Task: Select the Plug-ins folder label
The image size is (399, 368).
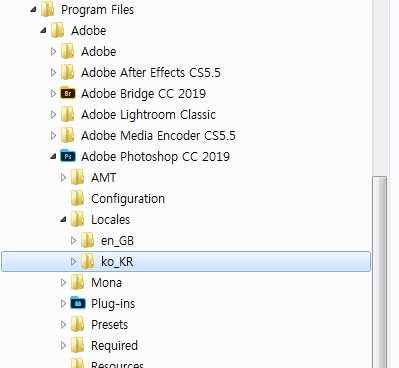Action: point(113,304)
